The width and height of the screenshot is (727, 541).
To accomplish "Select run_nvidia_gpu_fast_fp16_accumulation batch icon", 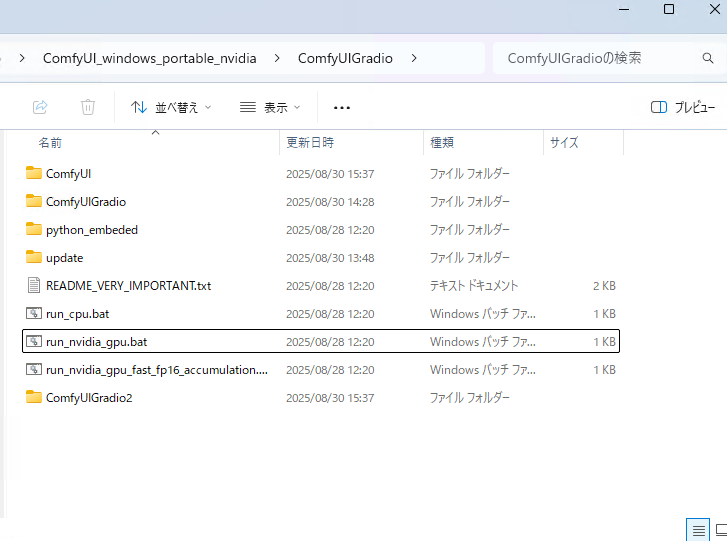I will [33, 369].
